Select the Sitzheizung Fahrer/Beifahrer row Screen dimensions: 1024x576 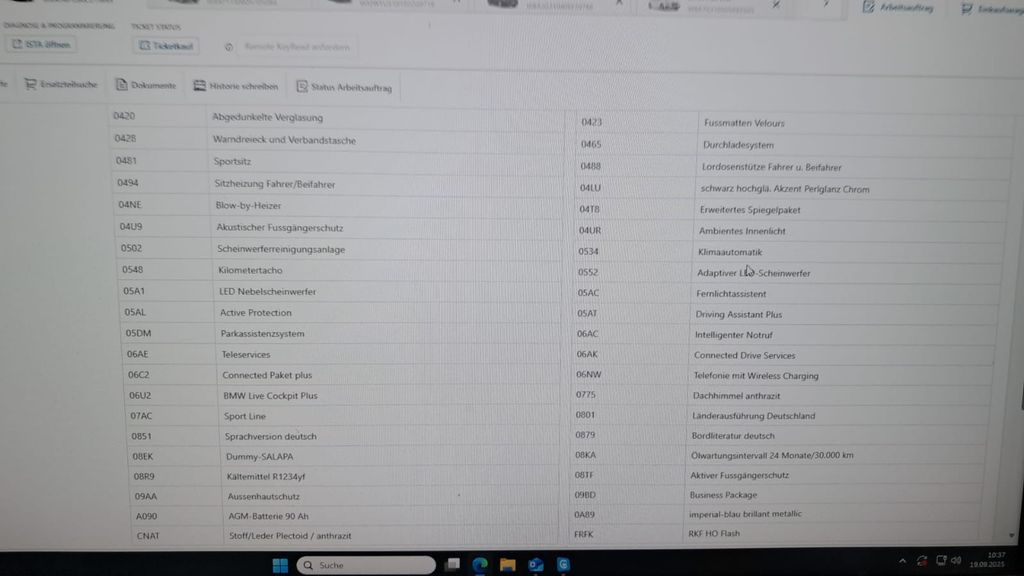(275, 184)
